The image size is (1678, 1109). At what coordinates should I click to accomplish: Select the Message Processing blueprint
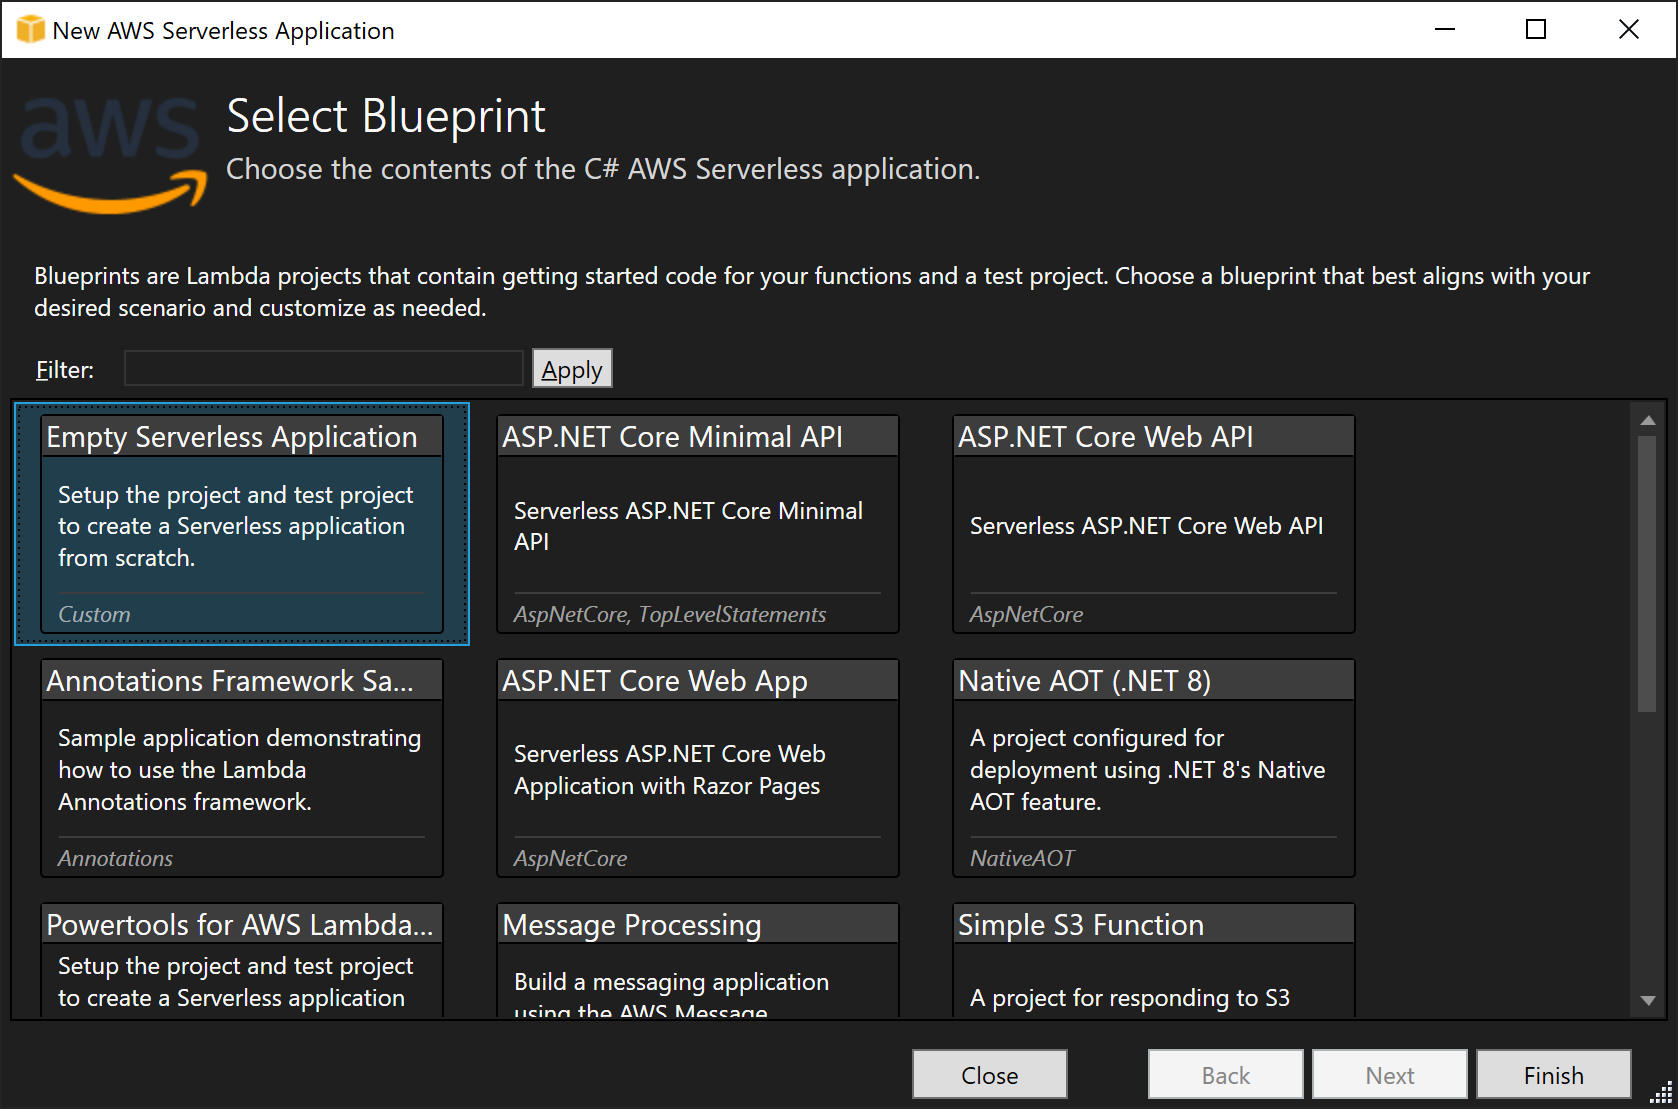click(x=698, y=960)
